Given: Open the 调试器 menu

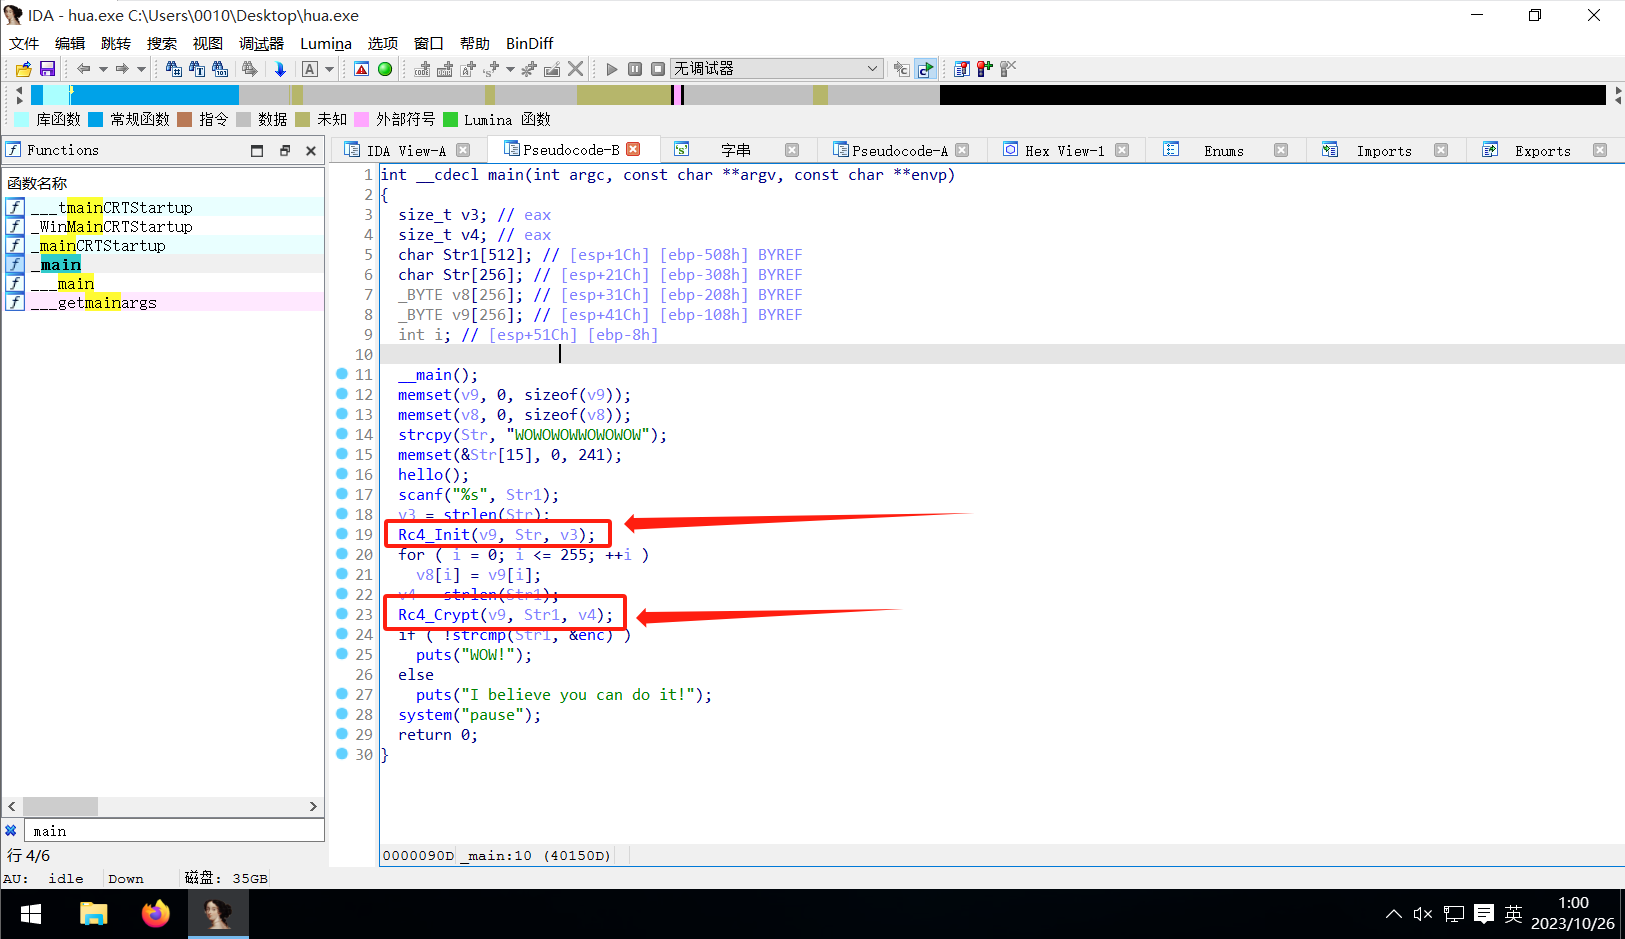Looking at the screenshot, I should [x=262, y=43].
